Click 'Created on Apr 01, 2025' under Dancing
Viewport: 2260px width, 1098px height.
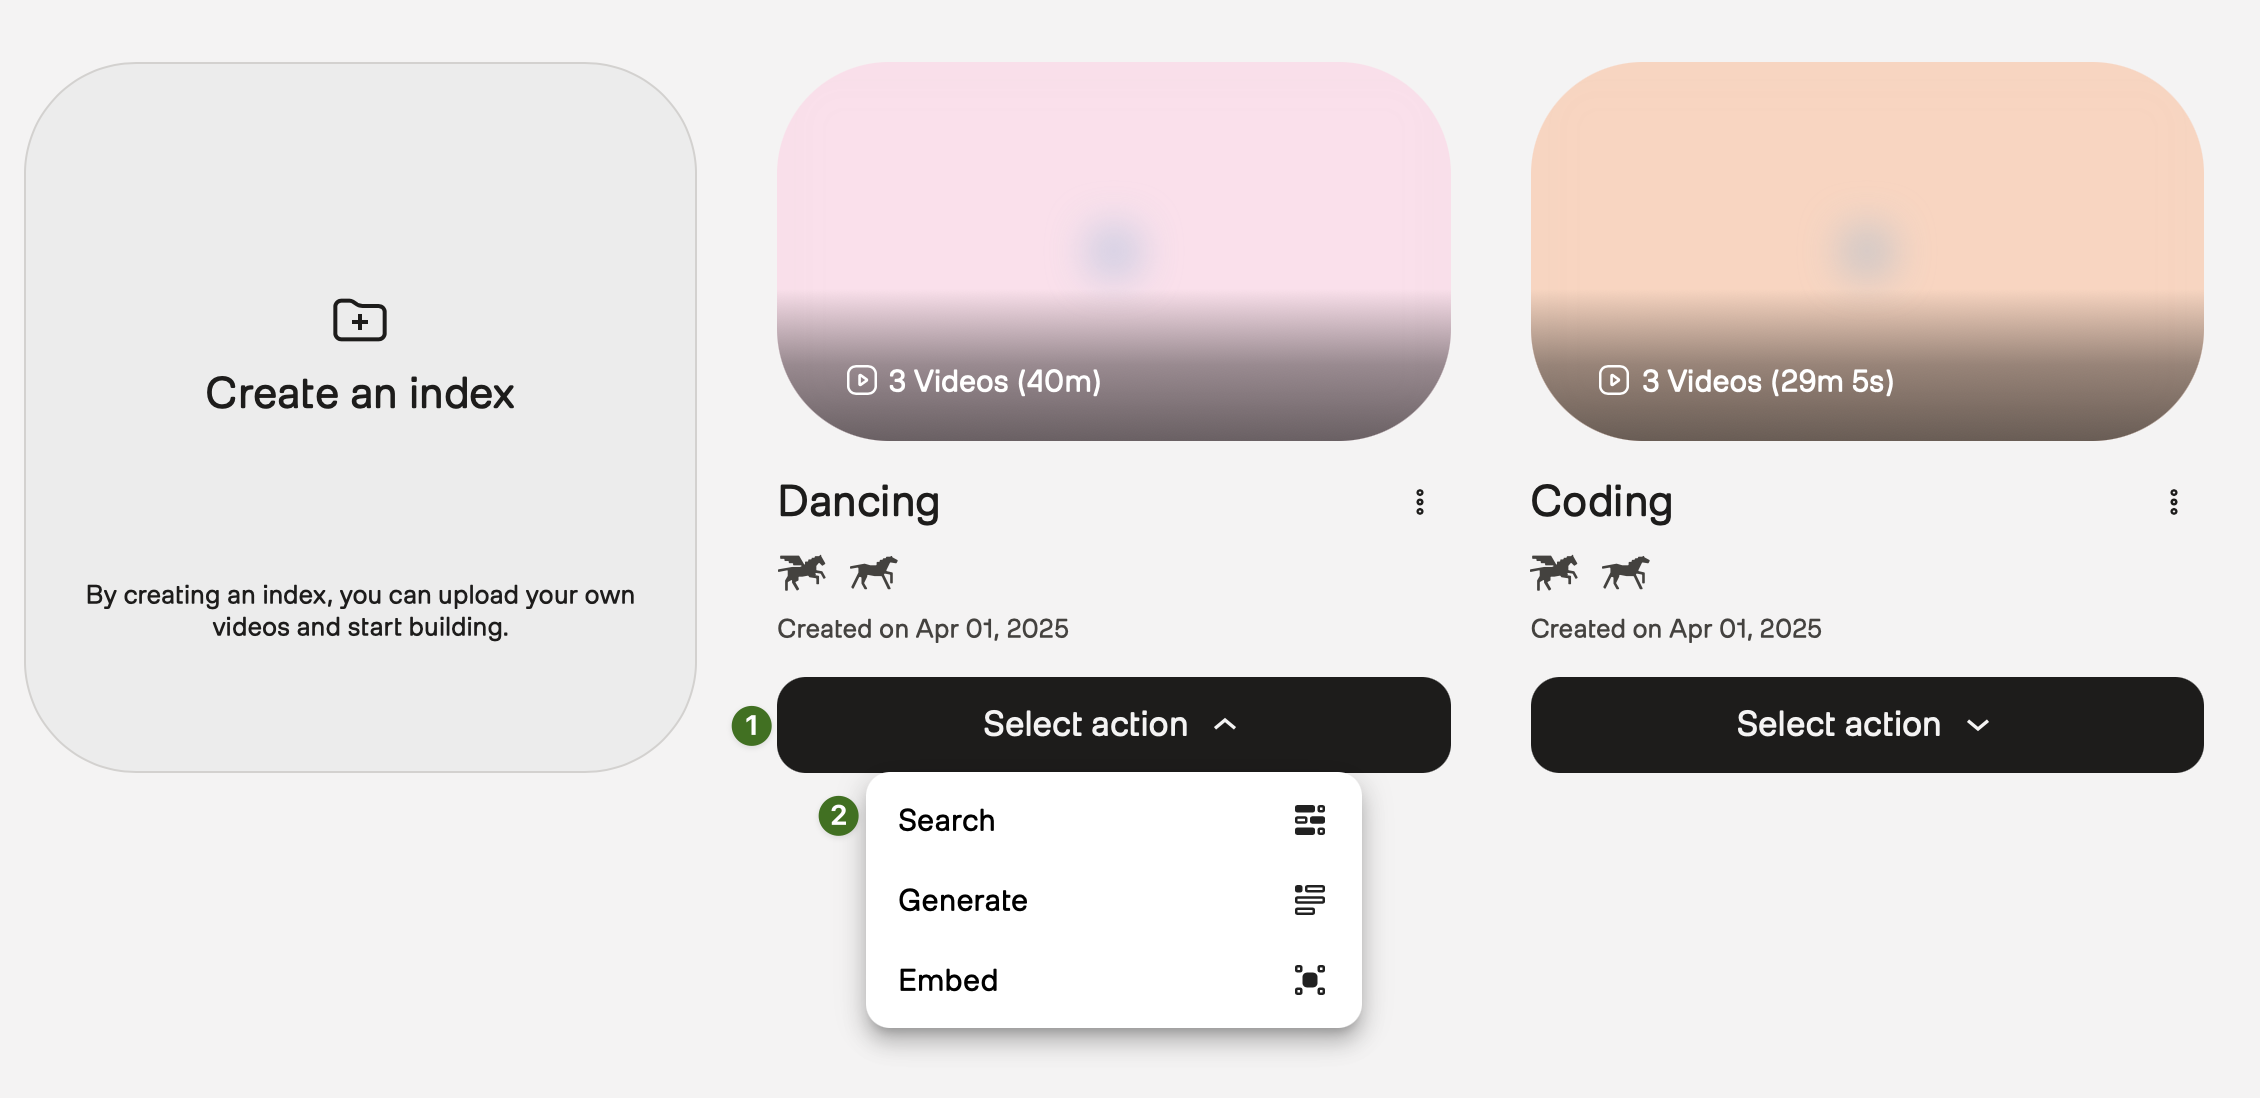[x=923, y=629]
